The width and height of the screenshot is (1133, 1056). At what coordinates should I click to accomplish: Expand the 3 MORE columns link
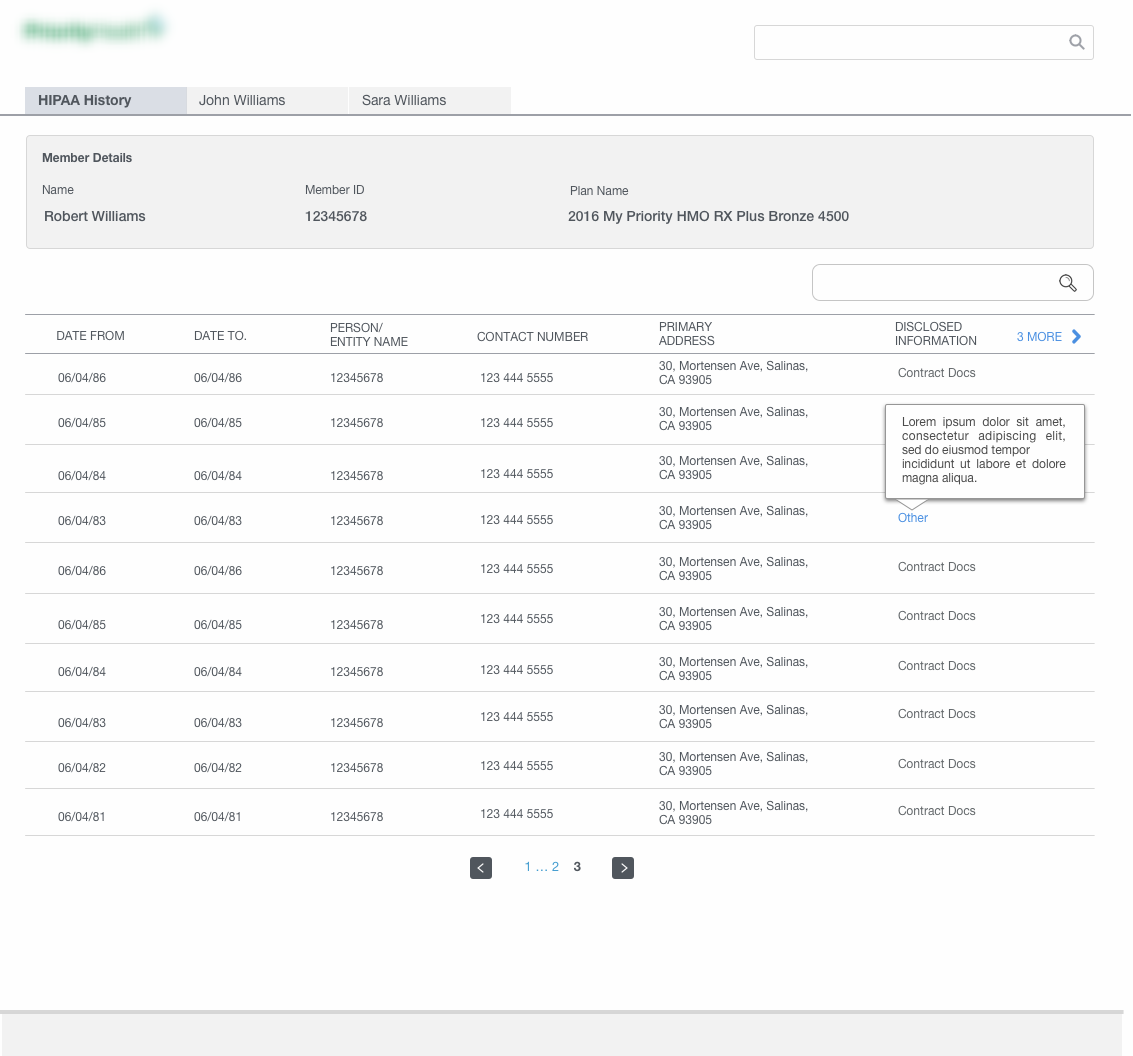tap(1039, 337)
